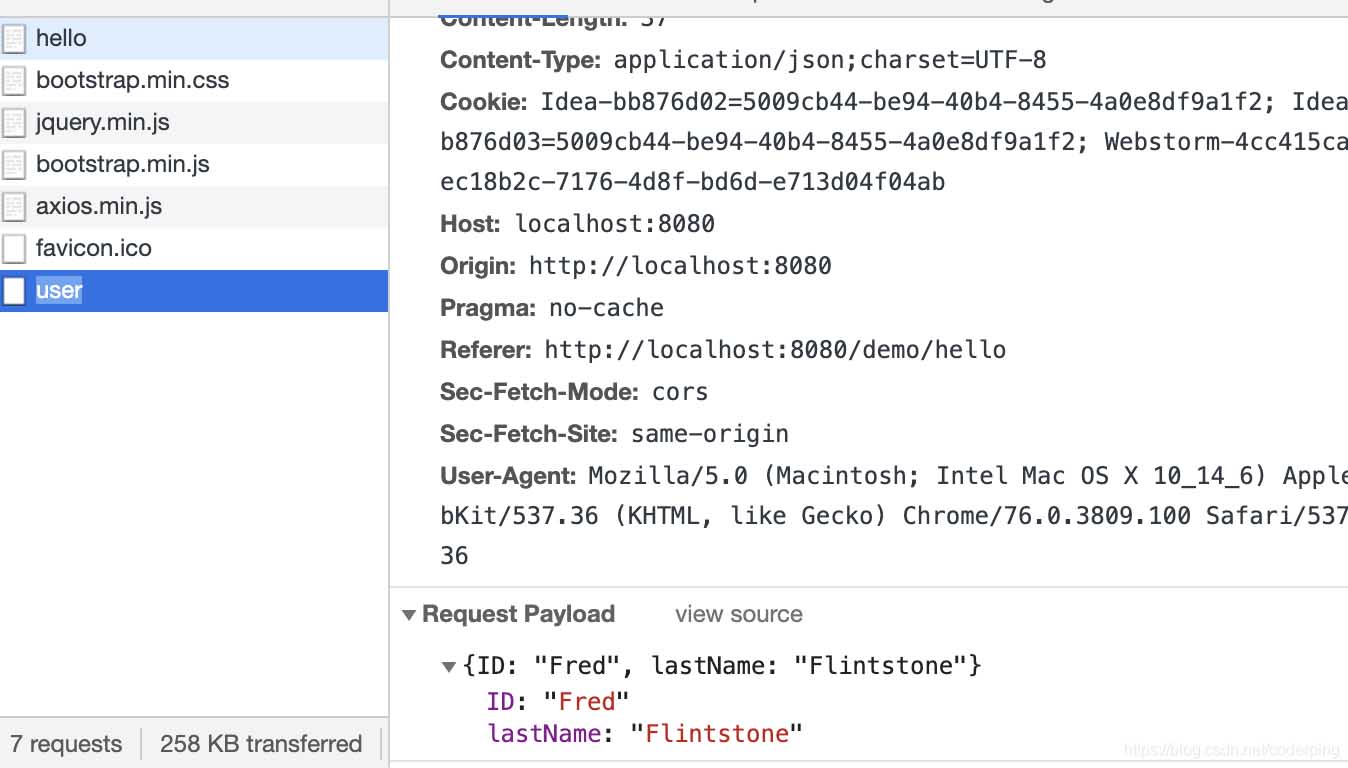The height and width of the screenshot is (768, 1348).
Task: Click the Referer URL value
Action: 775,350
